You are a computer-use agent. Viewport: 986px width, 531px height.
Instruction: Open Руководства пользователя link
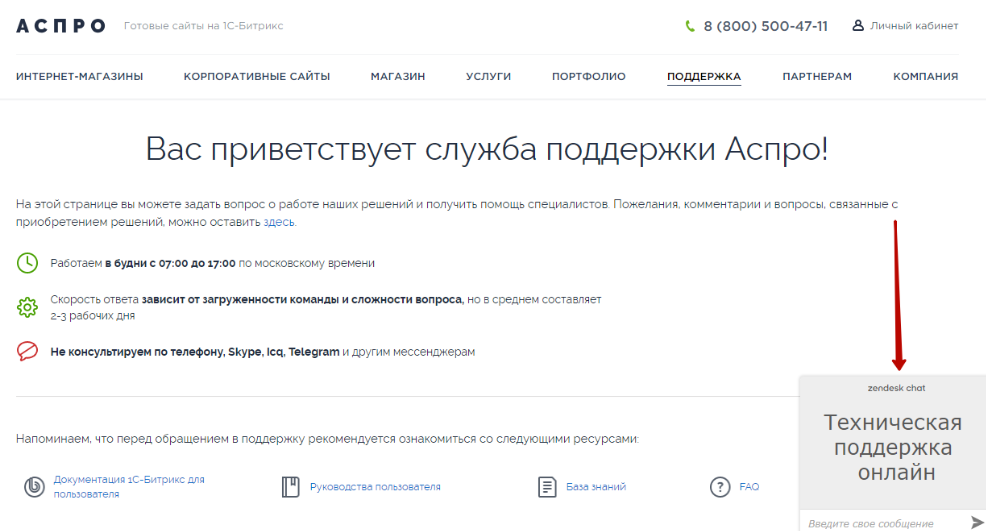pyautogui.click(x=375, y=486)
